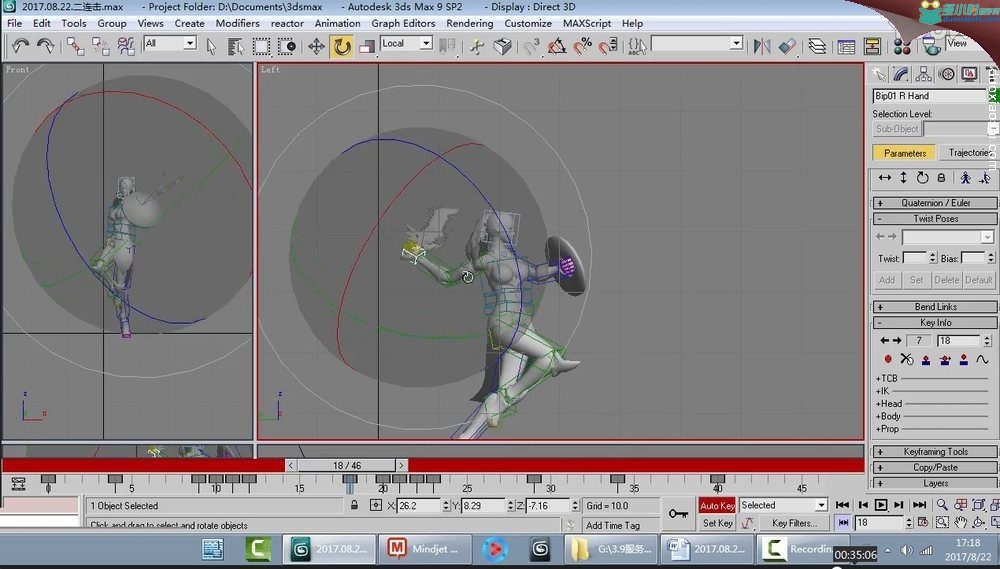Switch to the Hierarchy command panel tab
This screenshot has height=569, width=1000.
coord(923,75)
